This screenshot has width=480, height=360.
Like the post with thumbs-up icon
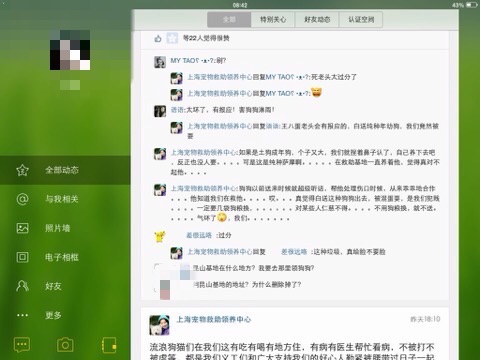point(158,38)
